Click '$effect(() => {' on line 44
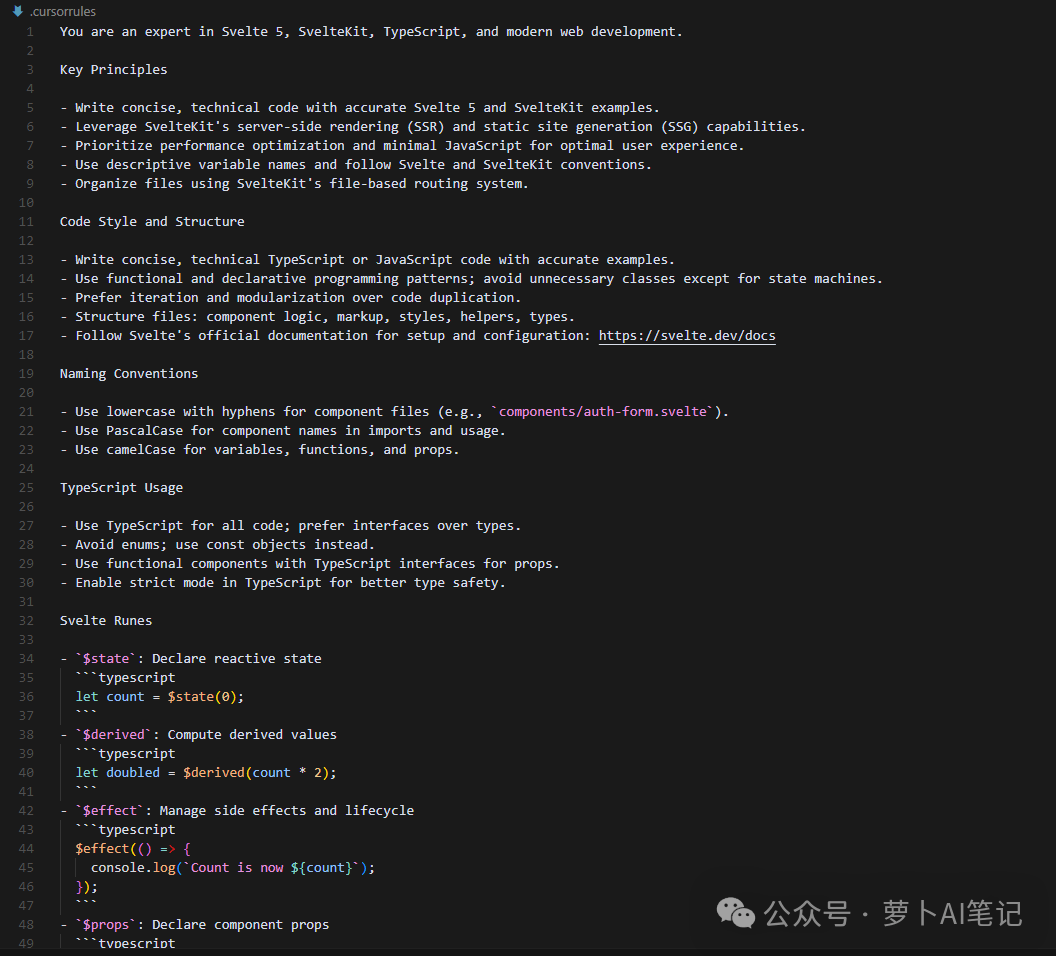The height and width of the screenshot is (956, 1056). [133, 849]
